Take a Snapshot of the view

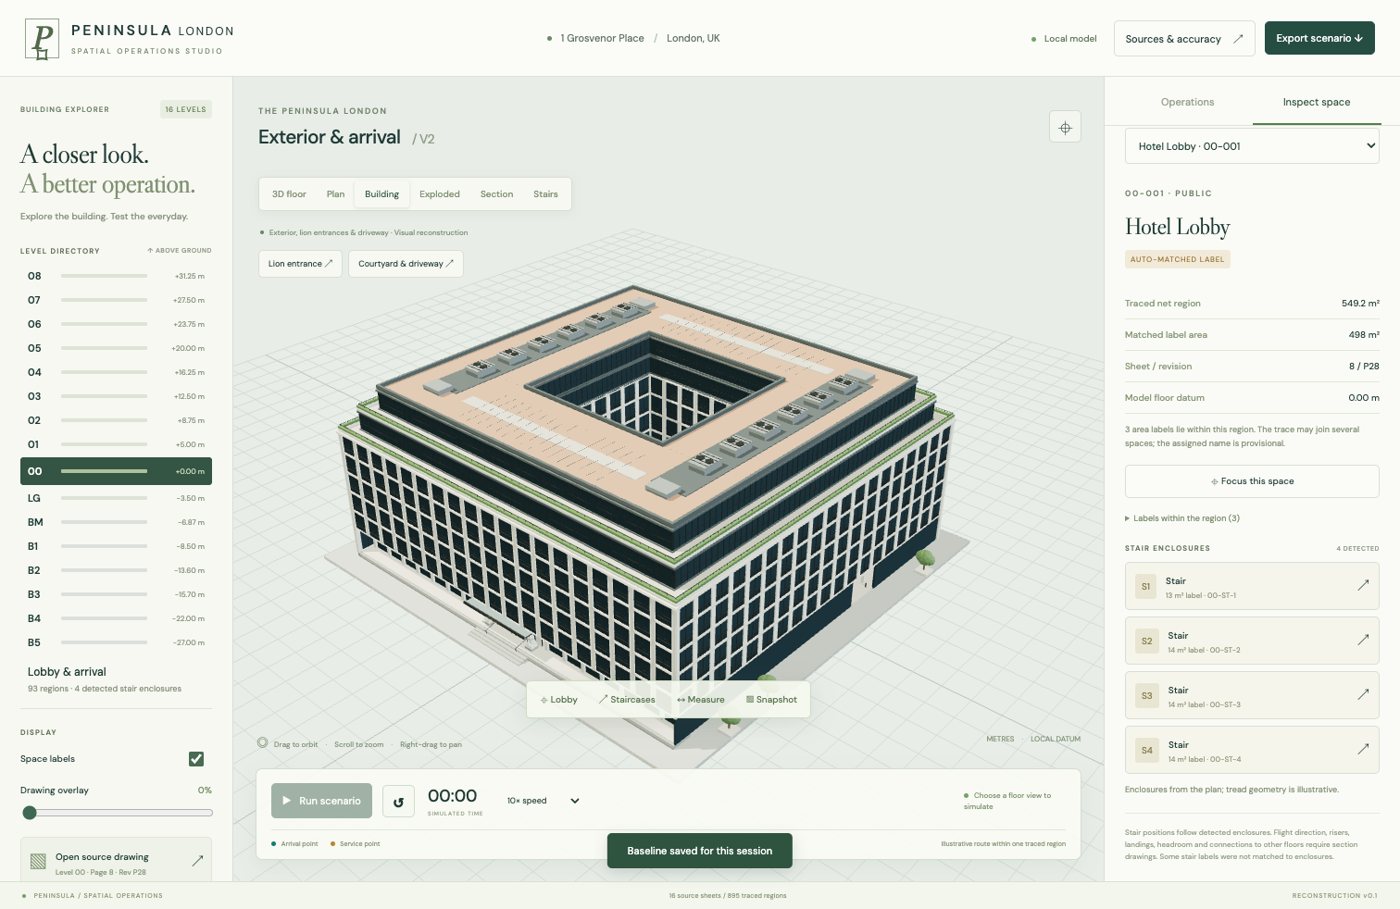coord(771,700)
